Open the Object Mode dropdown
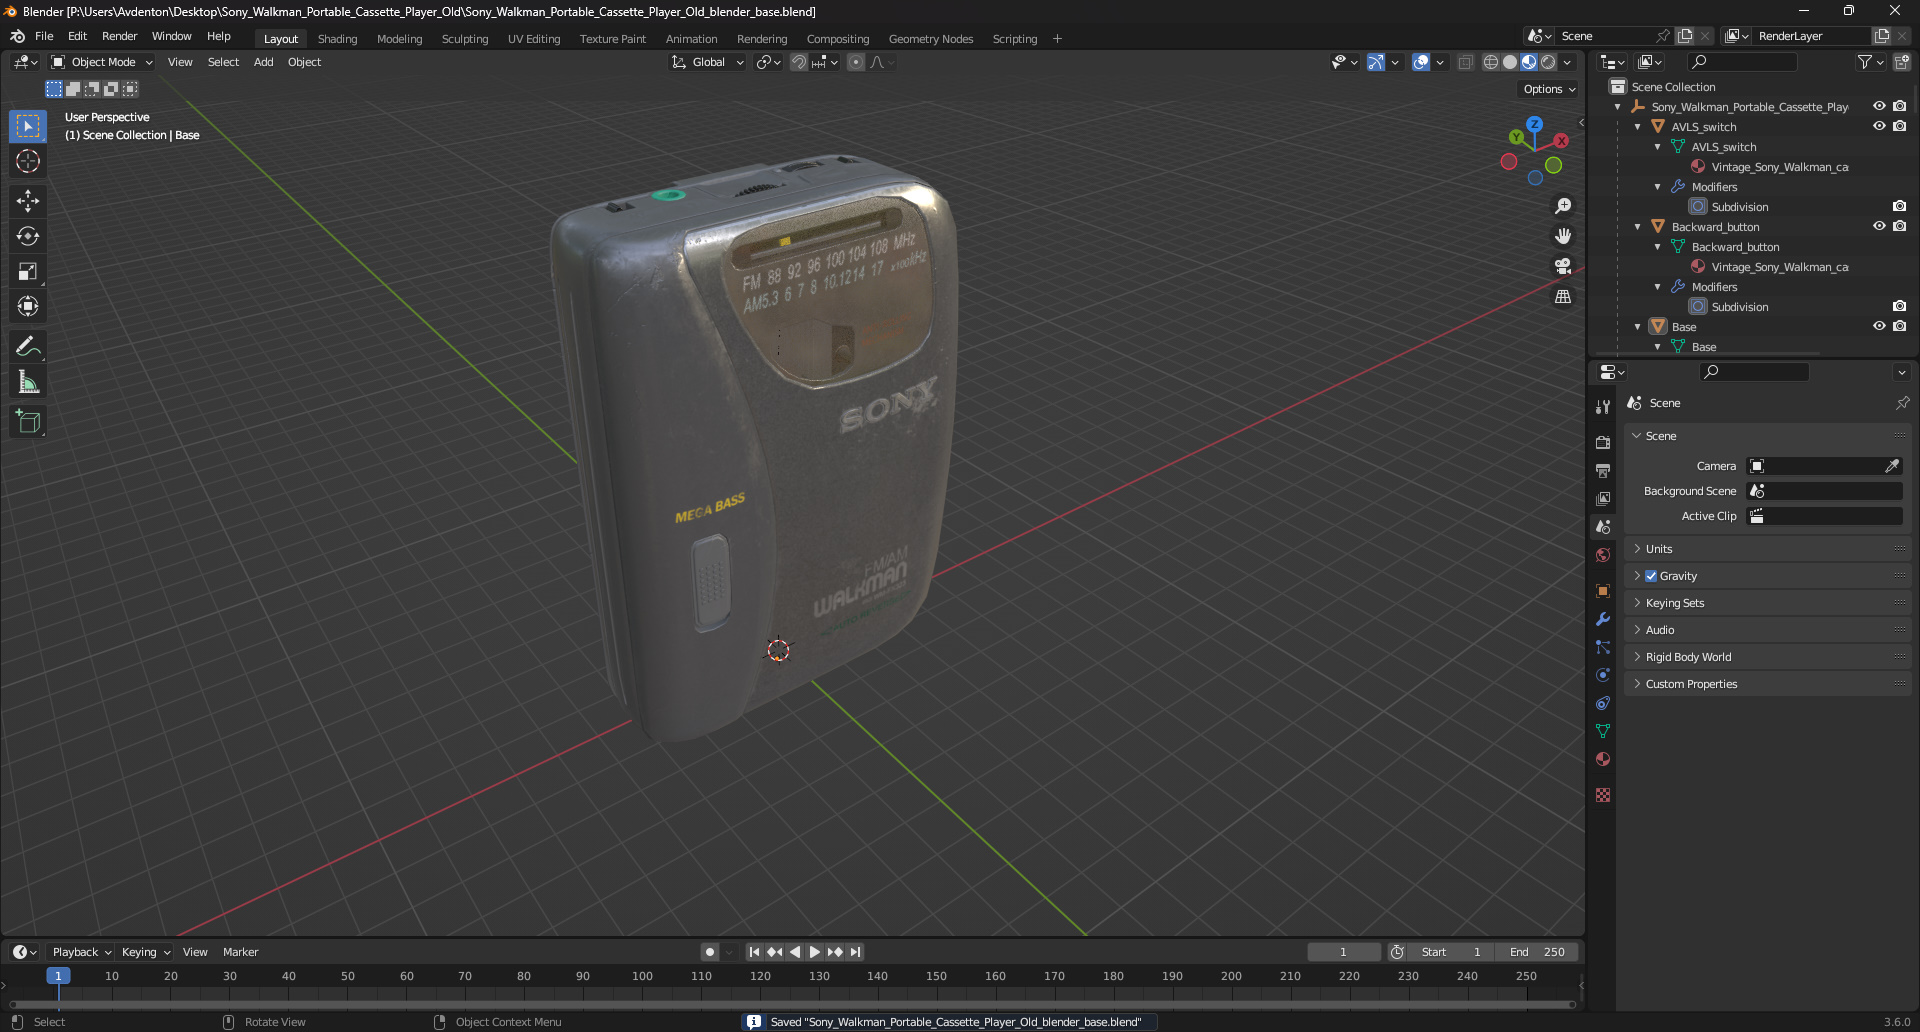1920x1032 pixels. 102,62
